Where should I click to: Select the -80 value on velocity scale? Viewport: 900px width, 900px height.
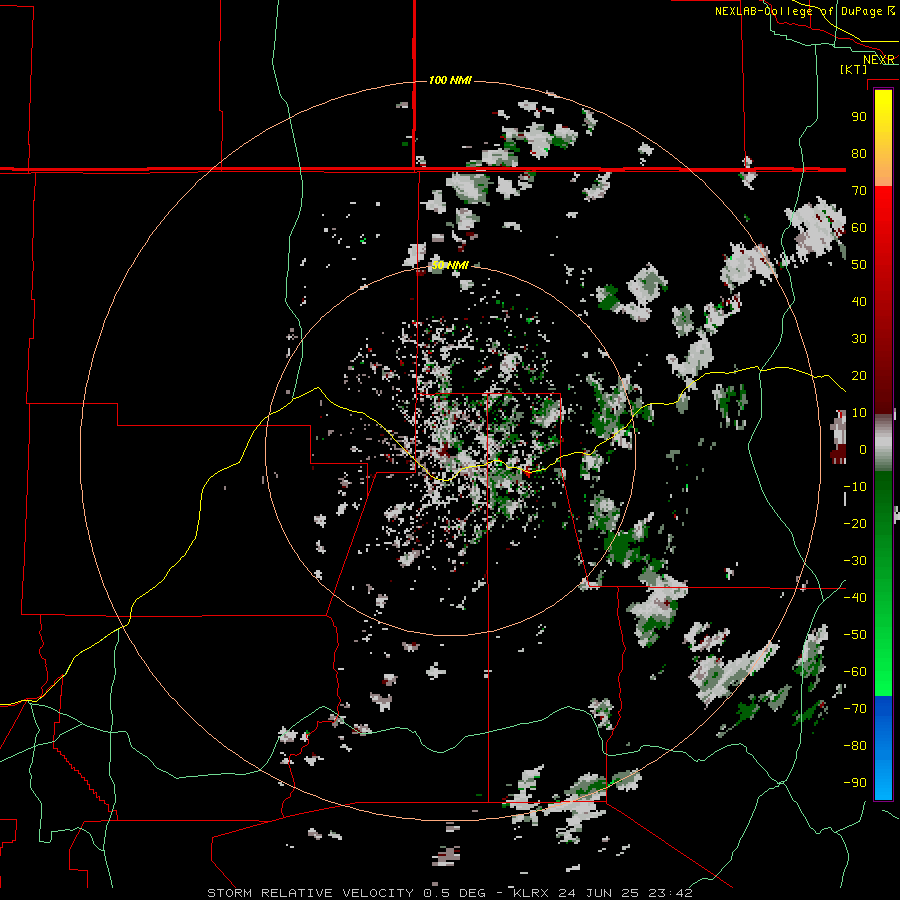pos(855,746)
